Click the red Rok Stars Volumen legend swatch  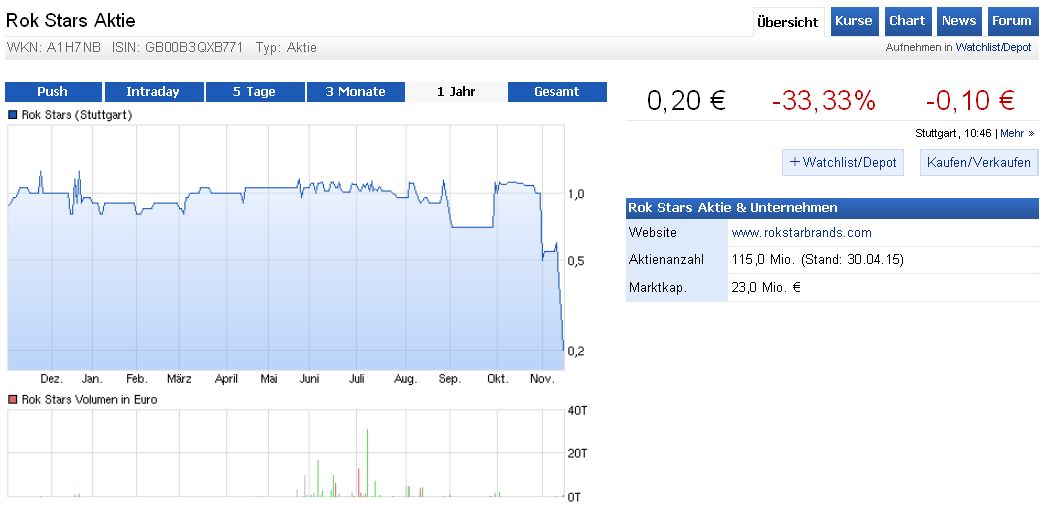click(12, 400)
